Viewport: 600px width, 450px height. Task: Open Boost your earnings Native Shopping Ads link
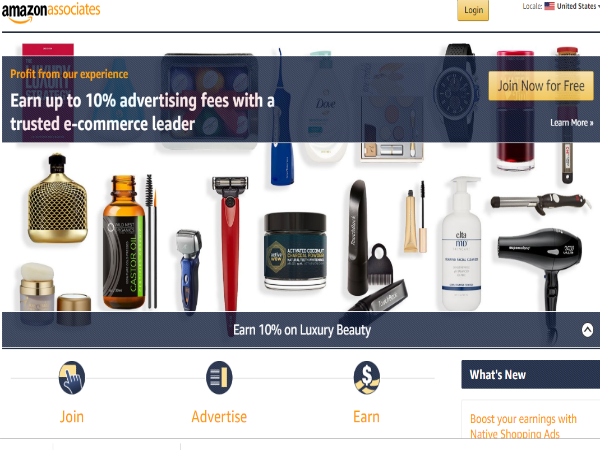[523, 426]
